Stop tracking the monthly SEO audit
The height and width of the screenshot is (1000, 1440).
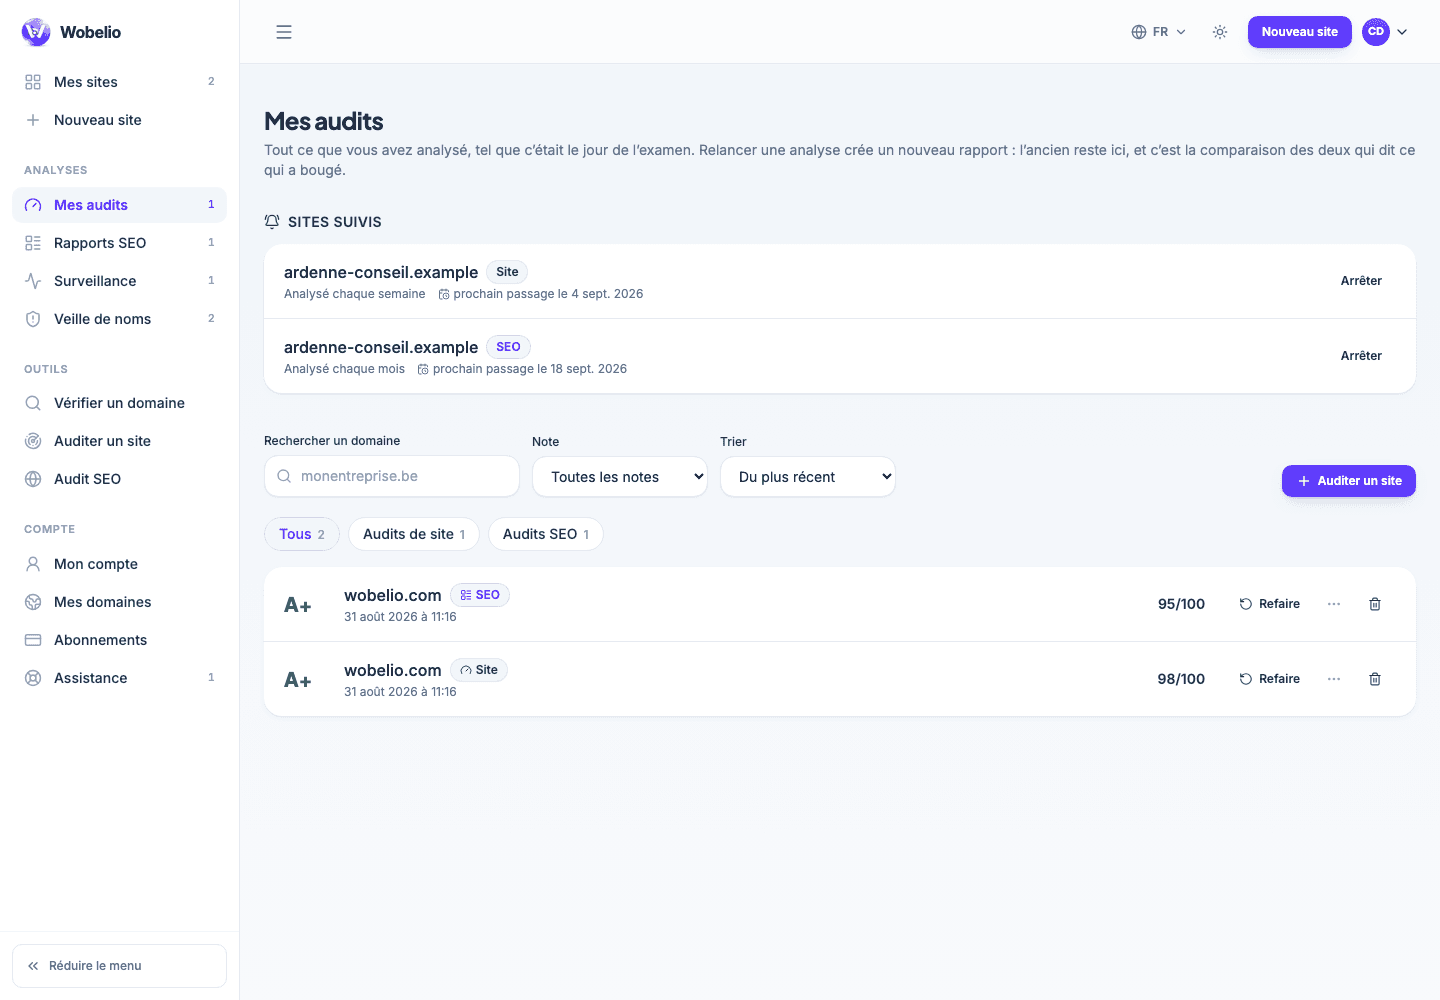(x=1361, y=356)
